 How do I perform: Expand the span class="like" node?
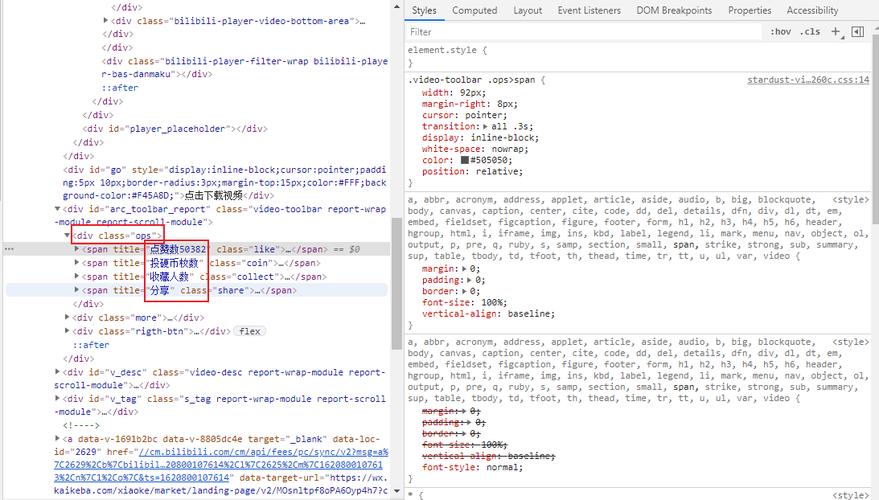77,249
